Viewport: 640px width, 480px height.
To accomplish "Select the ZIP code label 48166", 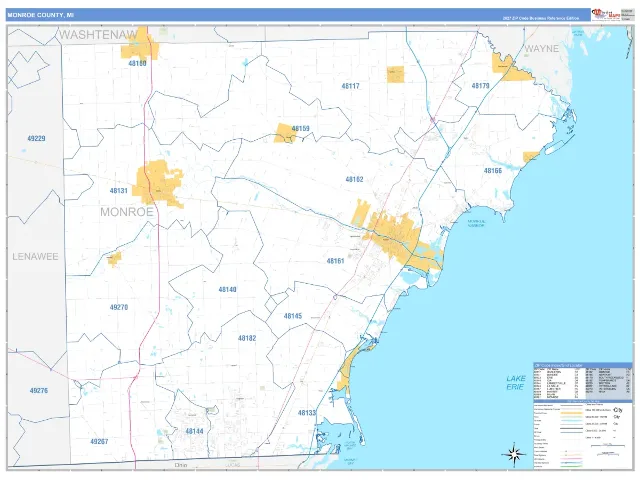I will pos(493,171).
